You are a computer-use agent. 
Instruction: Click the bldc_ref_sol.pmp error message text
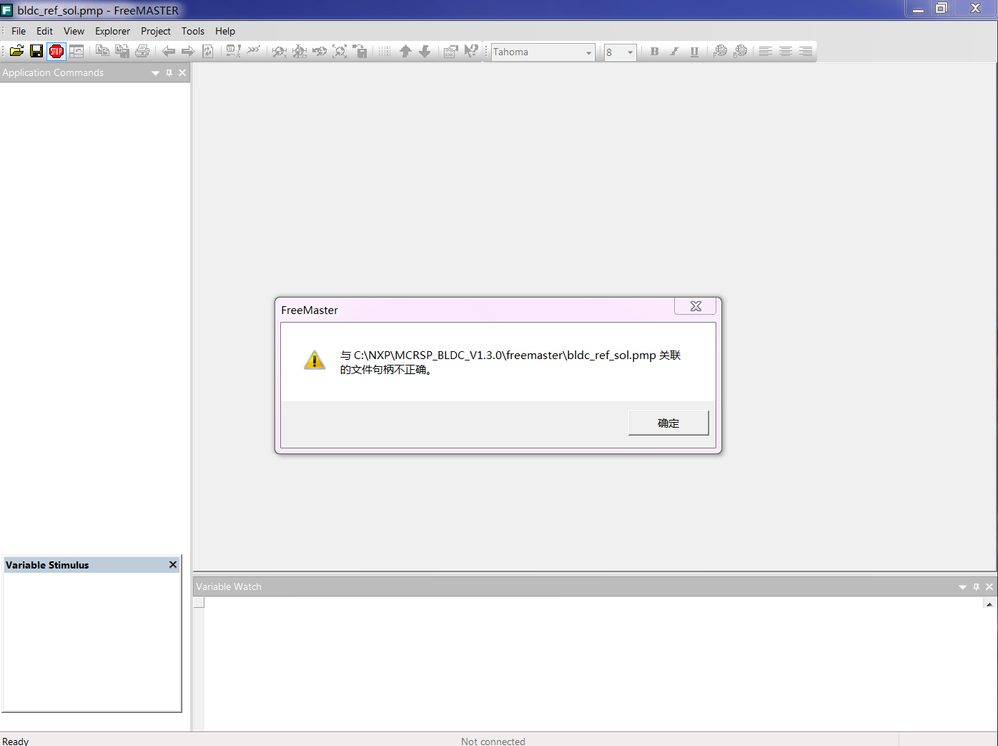pos(510,362)
